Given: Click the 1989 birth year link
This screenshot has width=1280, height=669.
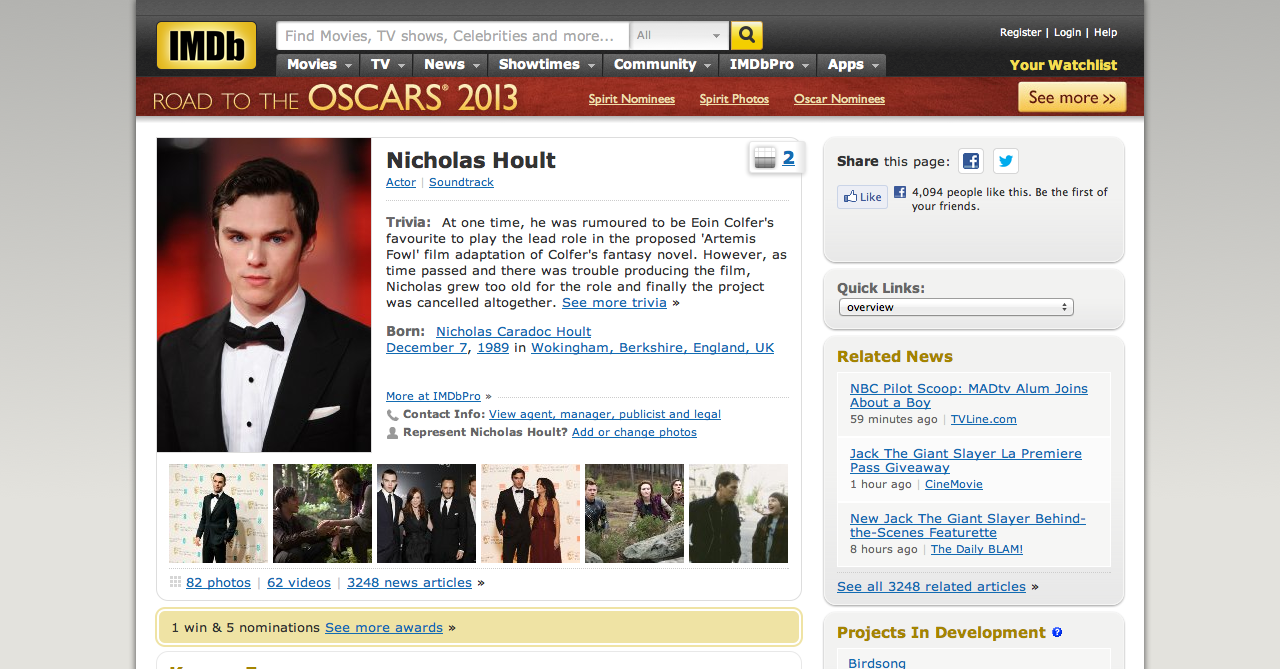Looking at the screenshot, I should (x=493, y=347).
